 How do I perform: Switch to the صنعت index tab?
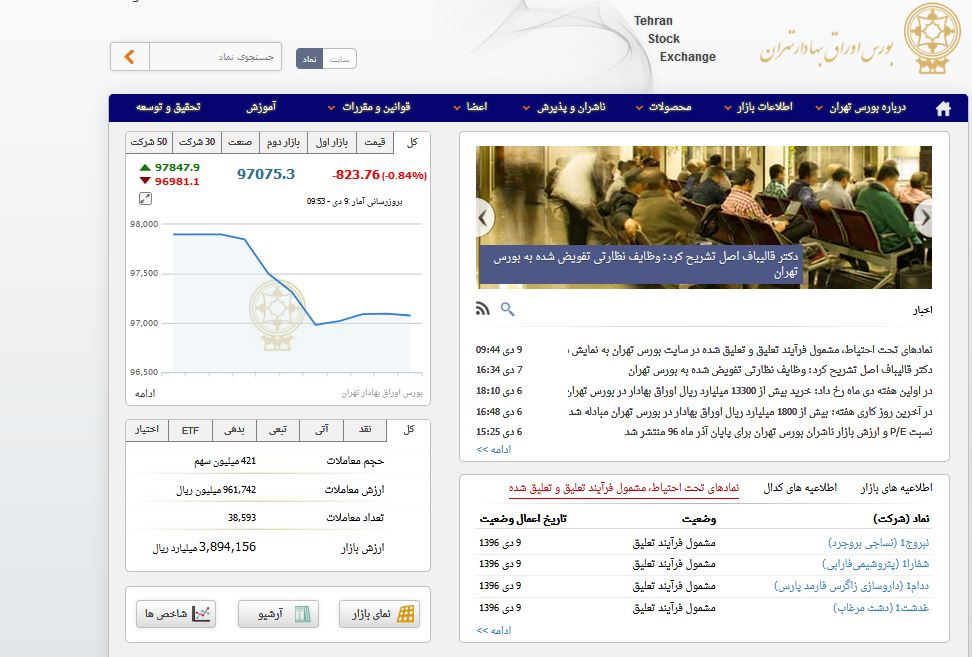tap(240, 143)
